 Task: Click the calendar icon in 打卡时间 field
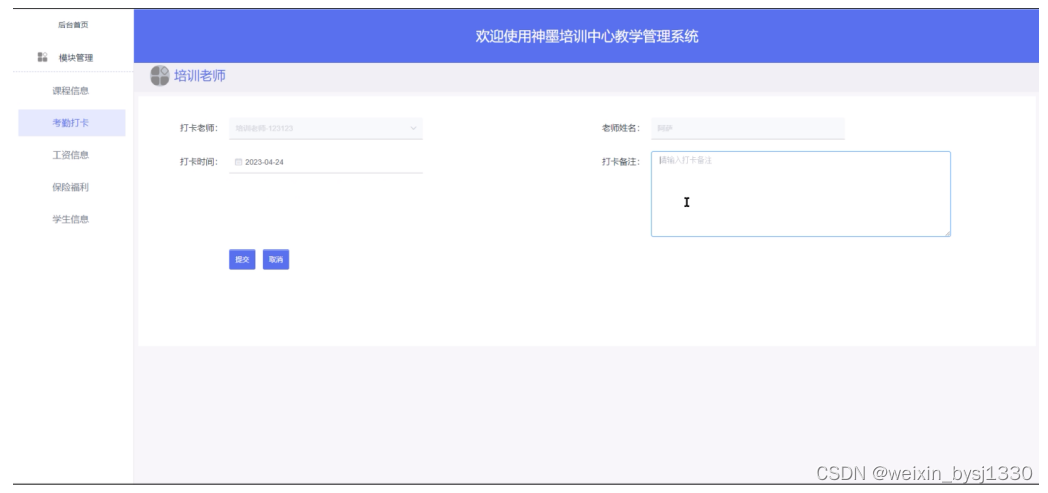(239, 162)
